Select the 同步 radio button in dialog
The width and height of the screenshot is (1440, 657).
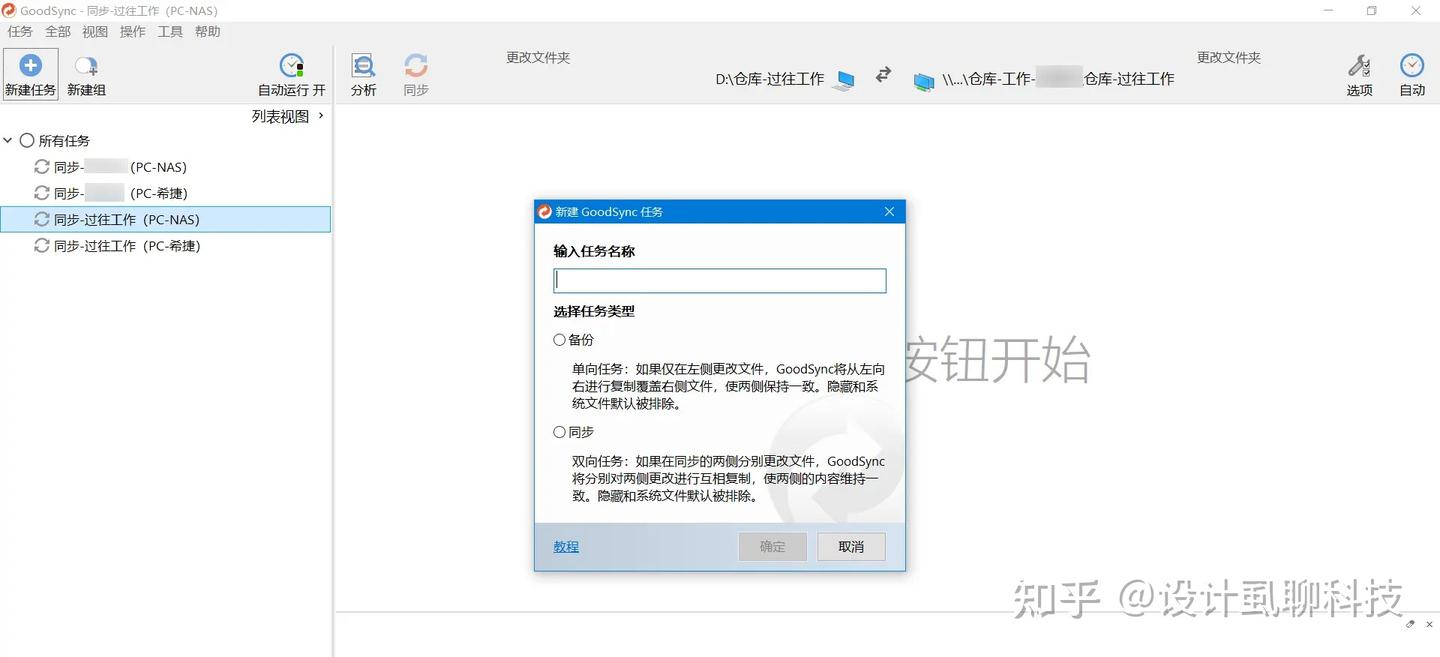pos(560,432)
